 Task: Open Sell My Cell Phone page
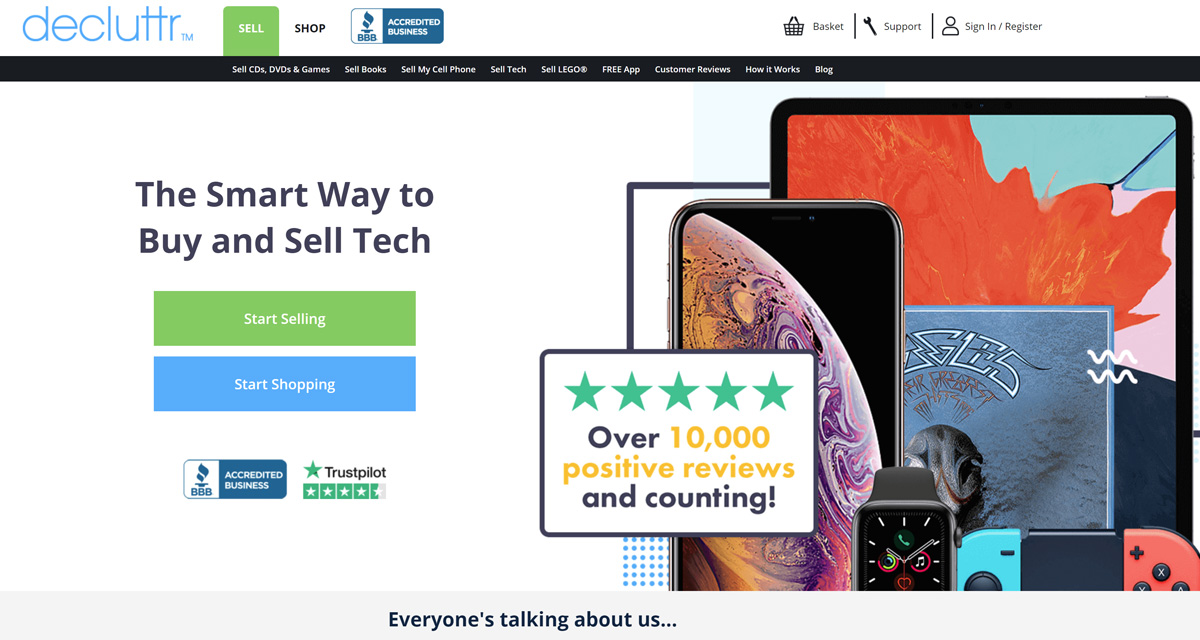[438, 70]
